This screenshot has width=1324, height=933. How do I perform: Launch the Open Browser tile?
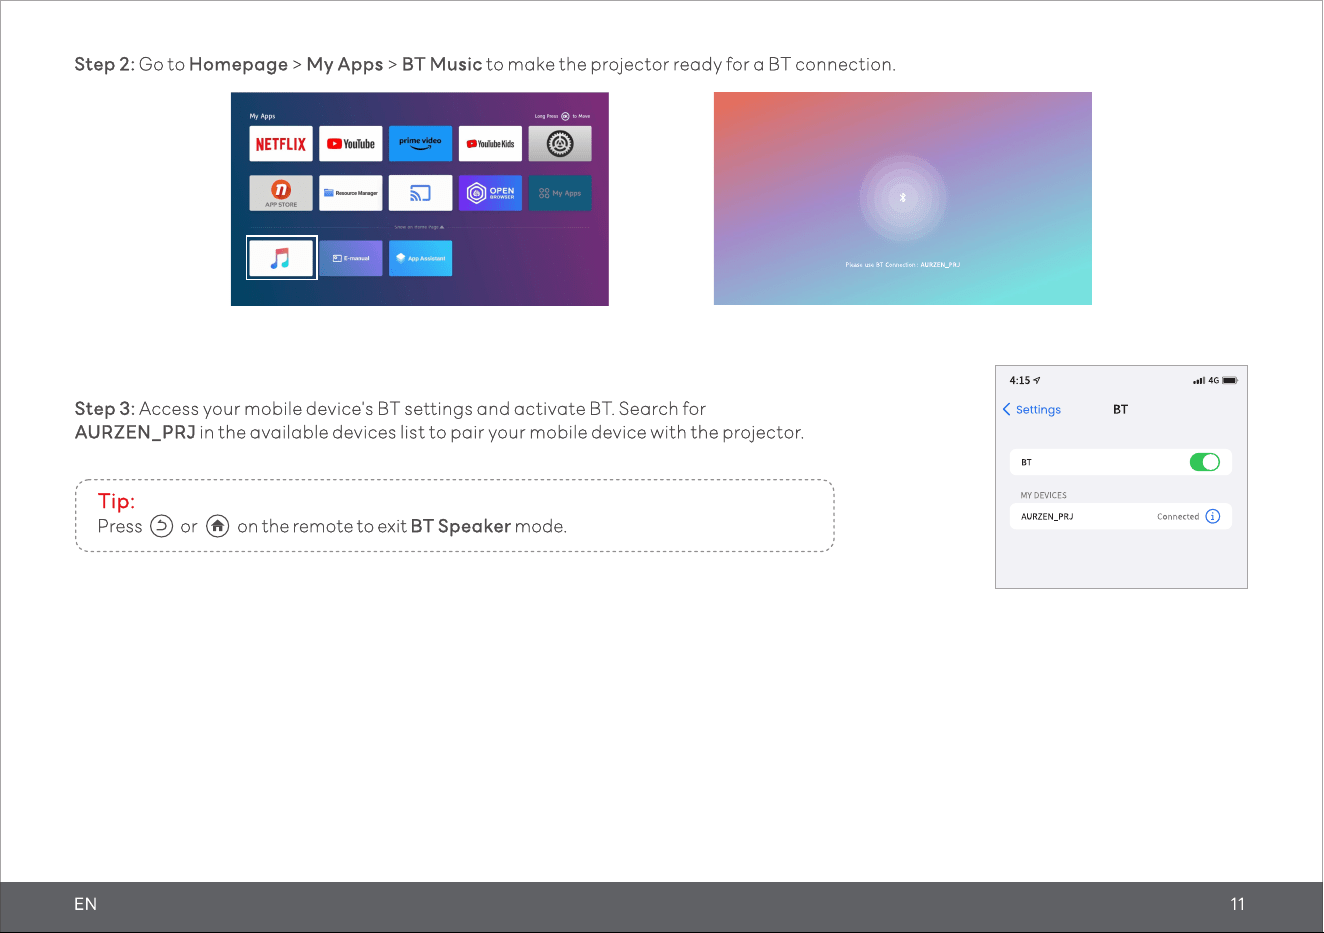[x=490, y=193]
